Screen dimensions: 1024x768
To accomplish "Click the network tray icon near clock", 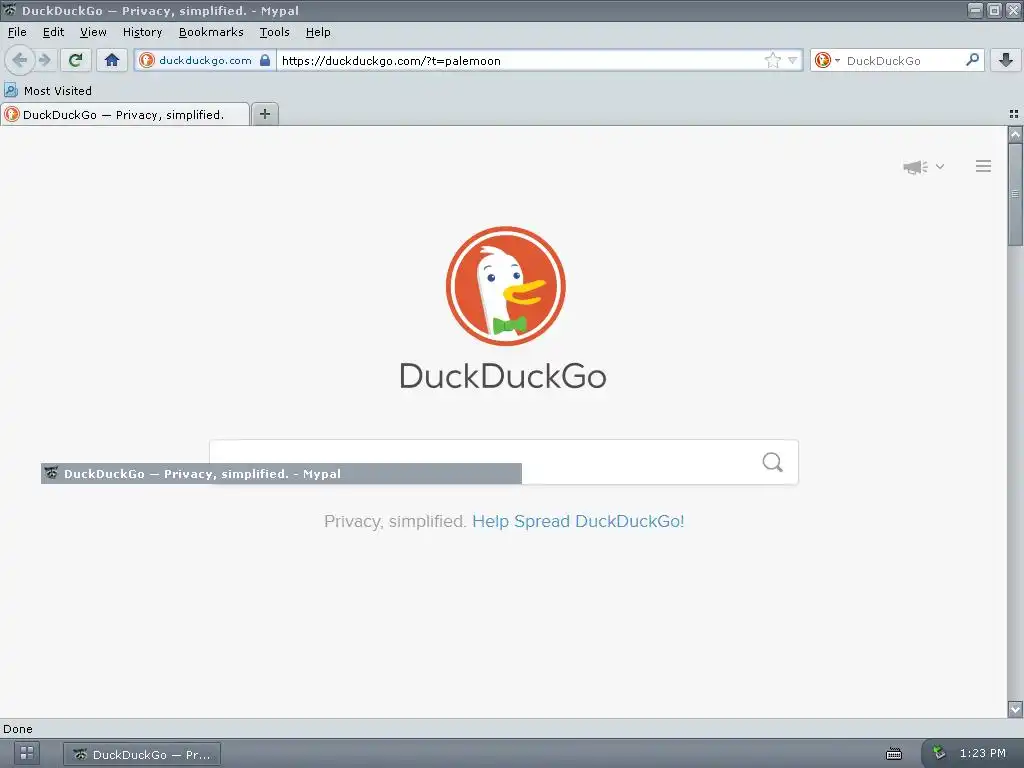I will click(x=938, y=753).
